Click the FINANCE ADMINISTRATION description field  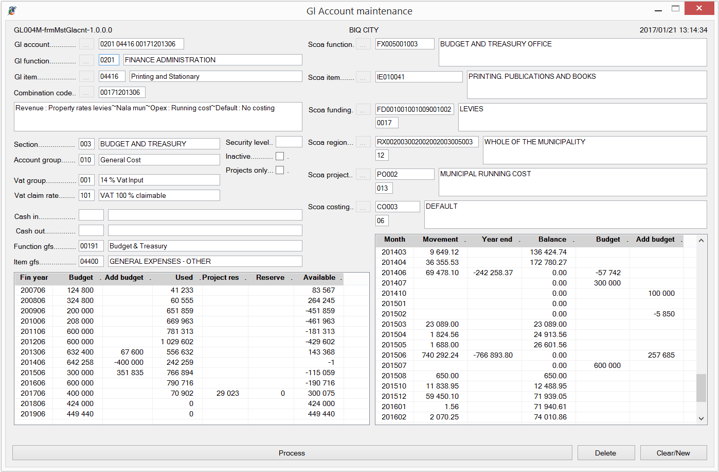click(x=212, y=60)
